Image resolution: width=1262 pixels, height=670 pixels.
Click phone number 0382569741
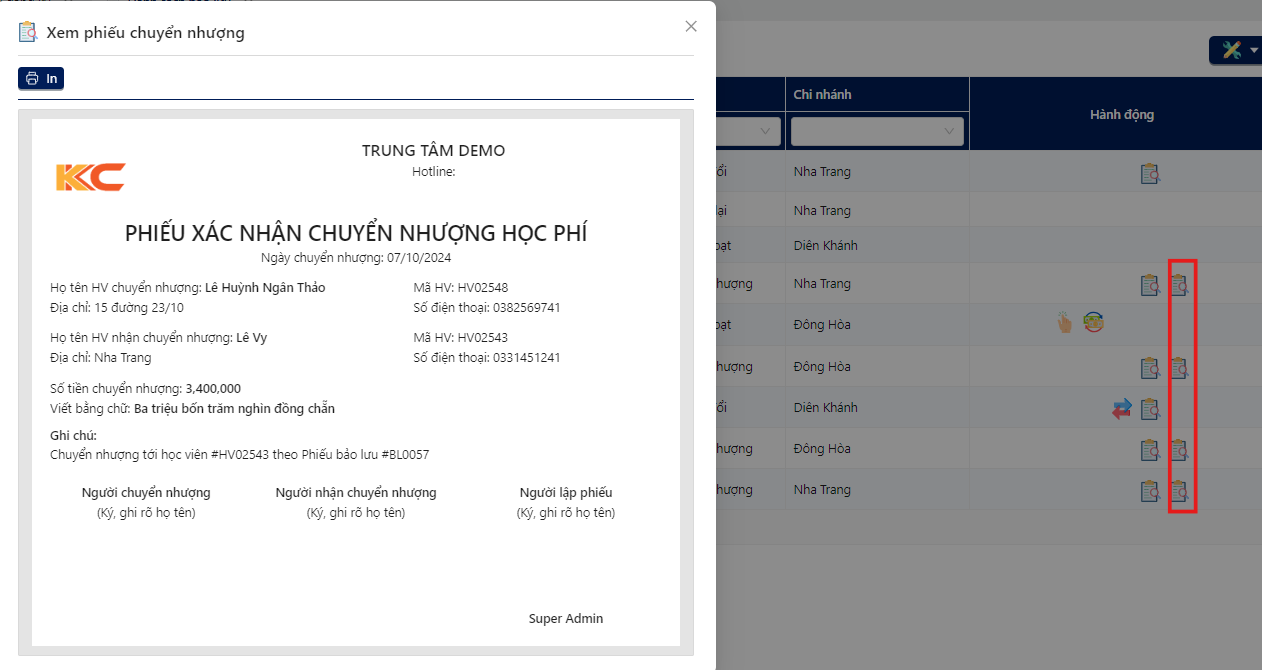click(527, 308)
